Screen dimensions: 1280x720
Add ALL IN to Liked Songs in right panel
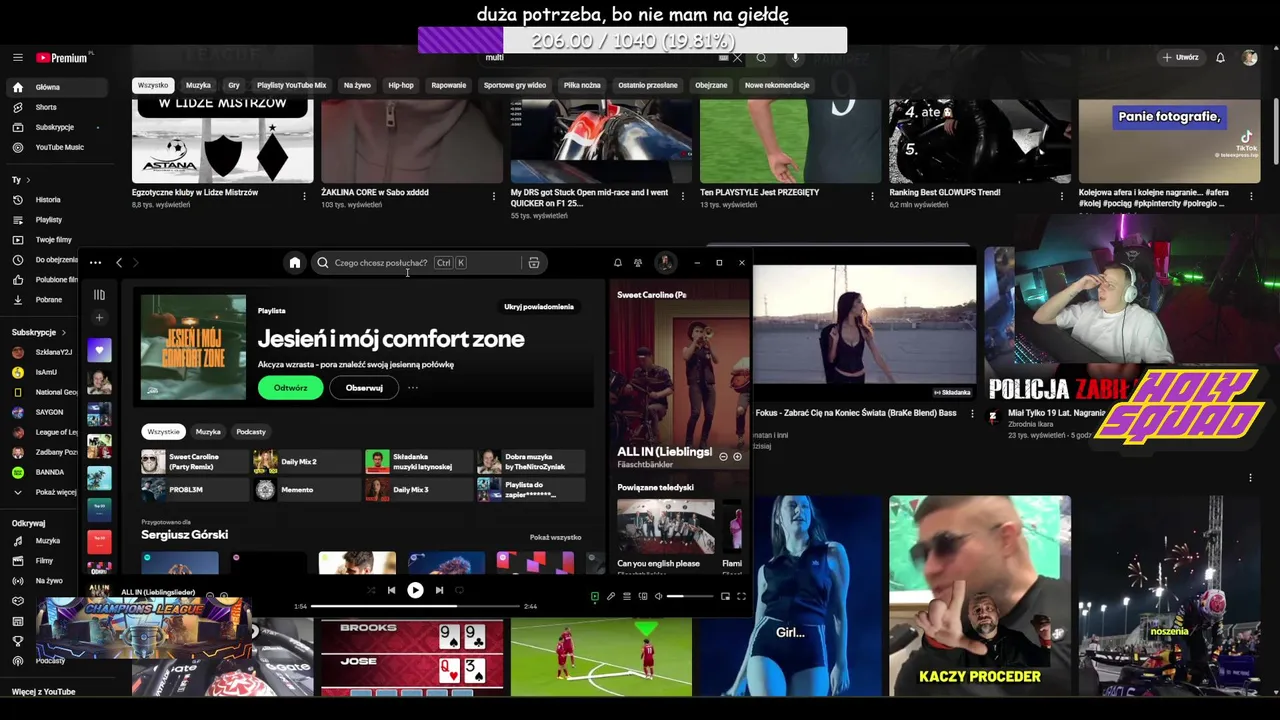tap(737, 456)
